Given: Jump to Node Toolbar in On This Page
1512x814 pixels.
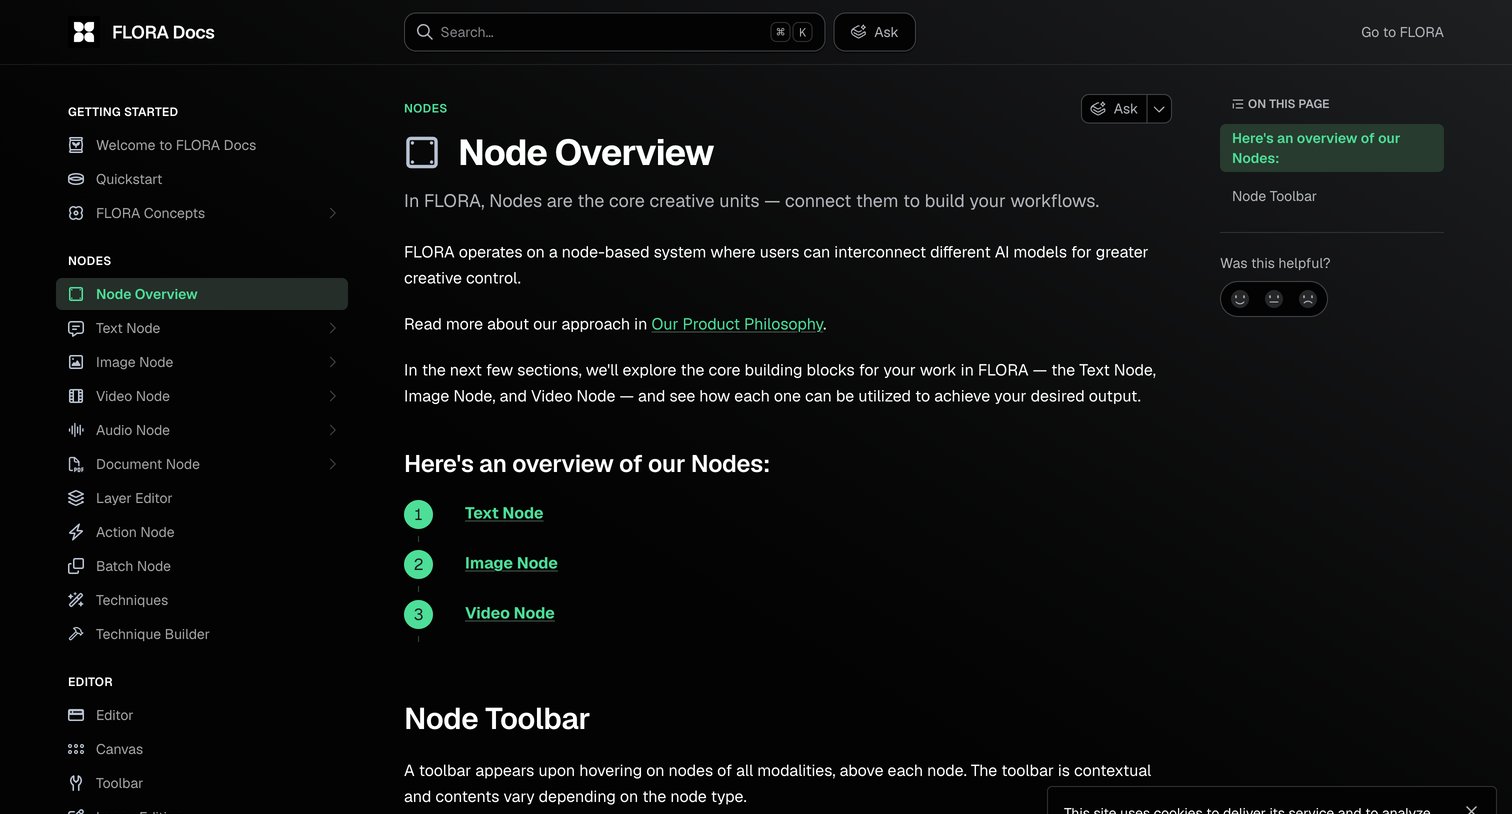Looking at the screenshot, I should click(x=1274, y=196).
